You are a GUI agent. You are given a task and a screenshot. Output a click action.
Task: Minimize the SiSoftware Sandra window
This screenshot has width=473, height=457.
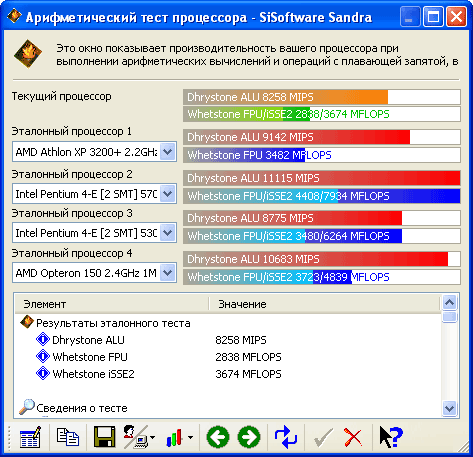(x=410, y=17)
